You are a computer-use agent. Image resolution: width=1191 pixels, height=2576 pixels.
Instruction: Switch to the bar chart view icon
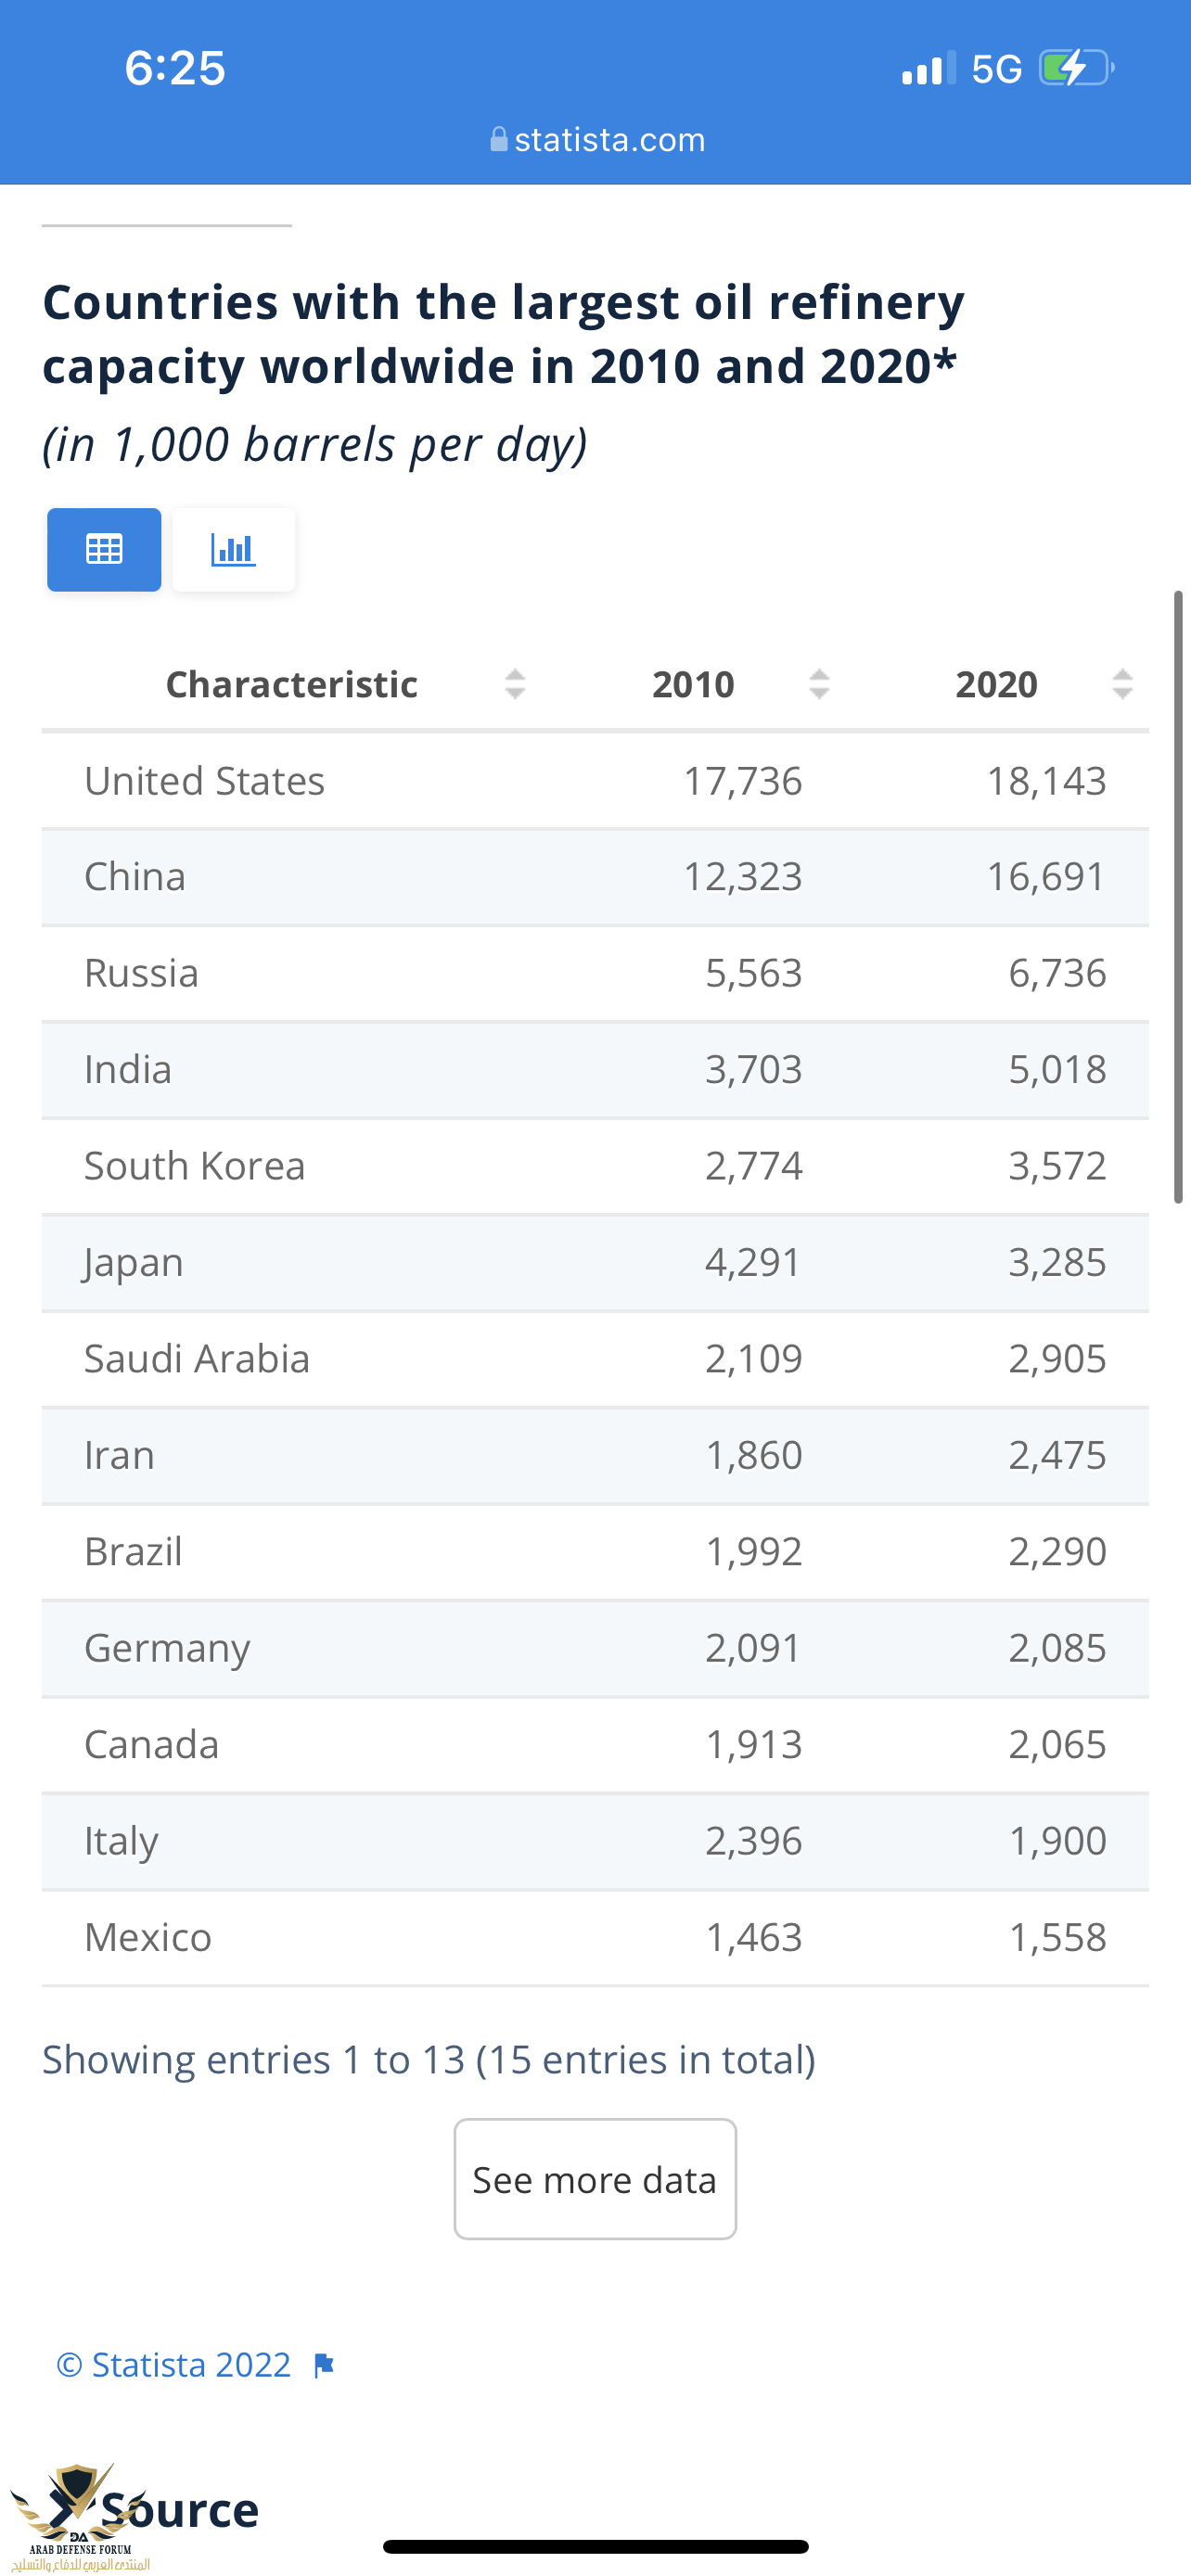point(233,549)
